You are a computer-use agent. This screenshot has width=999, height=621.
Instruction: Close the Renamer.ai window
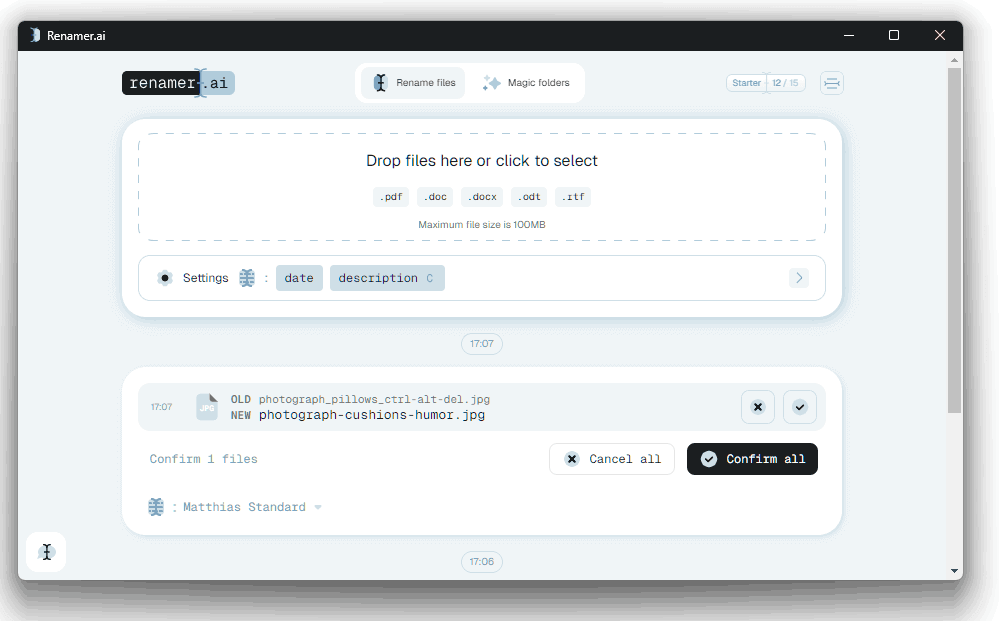tap(940, 36)
